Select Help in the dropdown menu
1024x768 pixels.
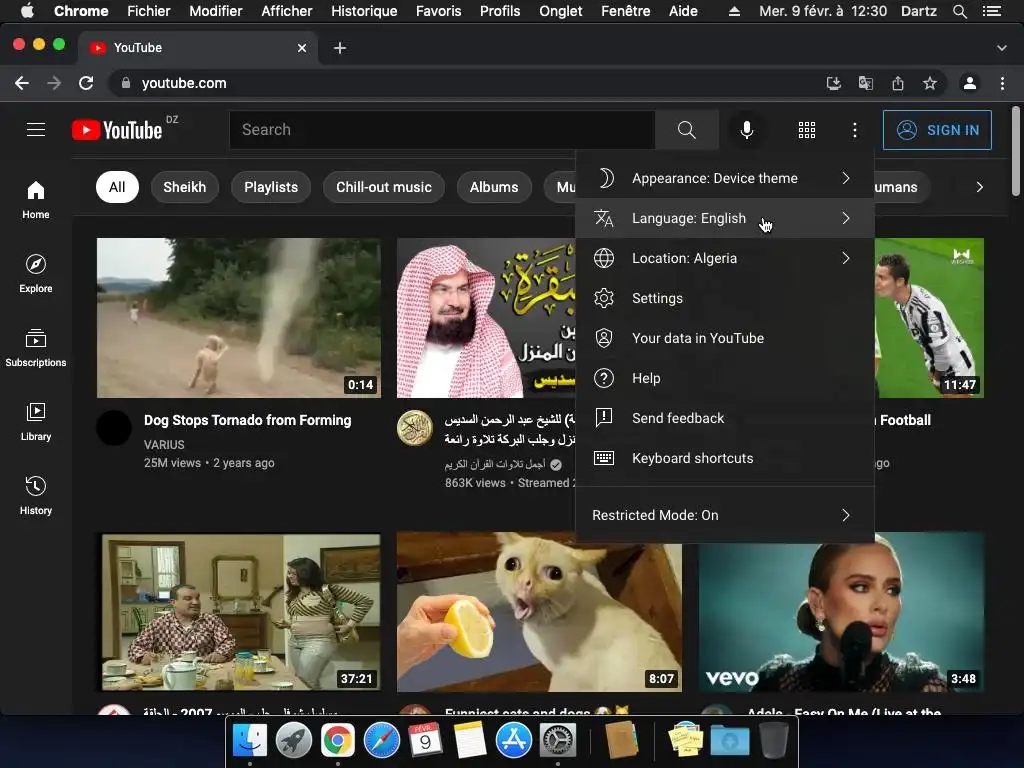(x=724, y=378)
